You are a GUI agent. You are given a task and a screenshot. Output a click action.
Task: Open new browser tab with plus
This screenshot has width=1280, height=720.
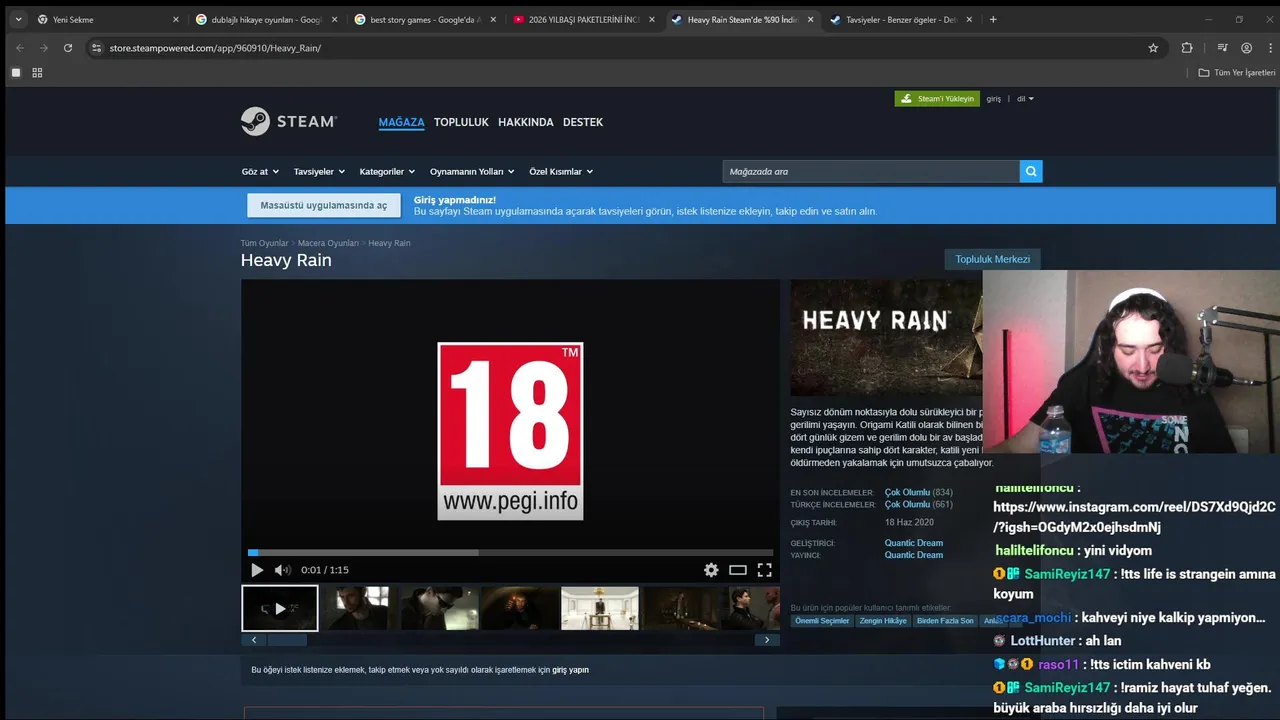(993, 19)
